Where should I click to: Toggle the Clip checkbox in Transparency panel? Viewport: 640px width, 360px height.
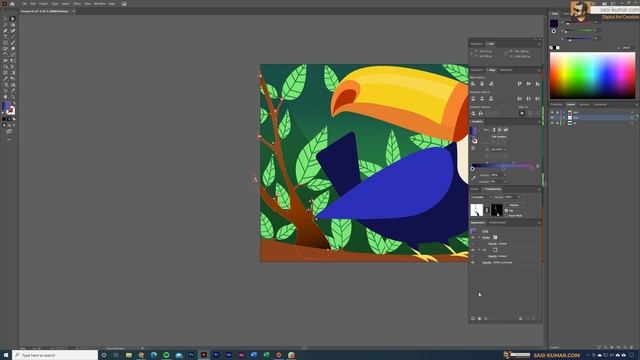(x=506, y=211)
